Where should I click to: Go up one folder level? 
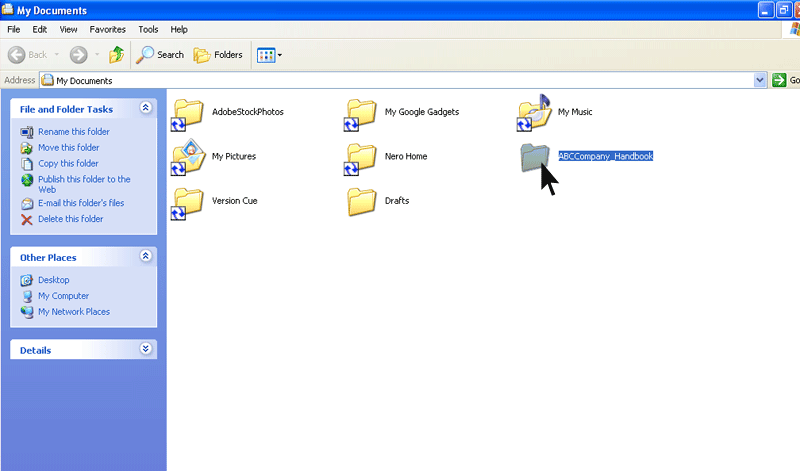click(116, 55)
